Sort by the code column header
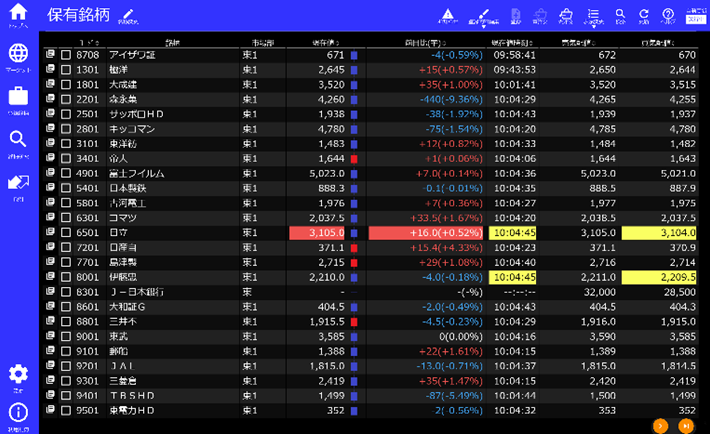 tap(89, 43)
